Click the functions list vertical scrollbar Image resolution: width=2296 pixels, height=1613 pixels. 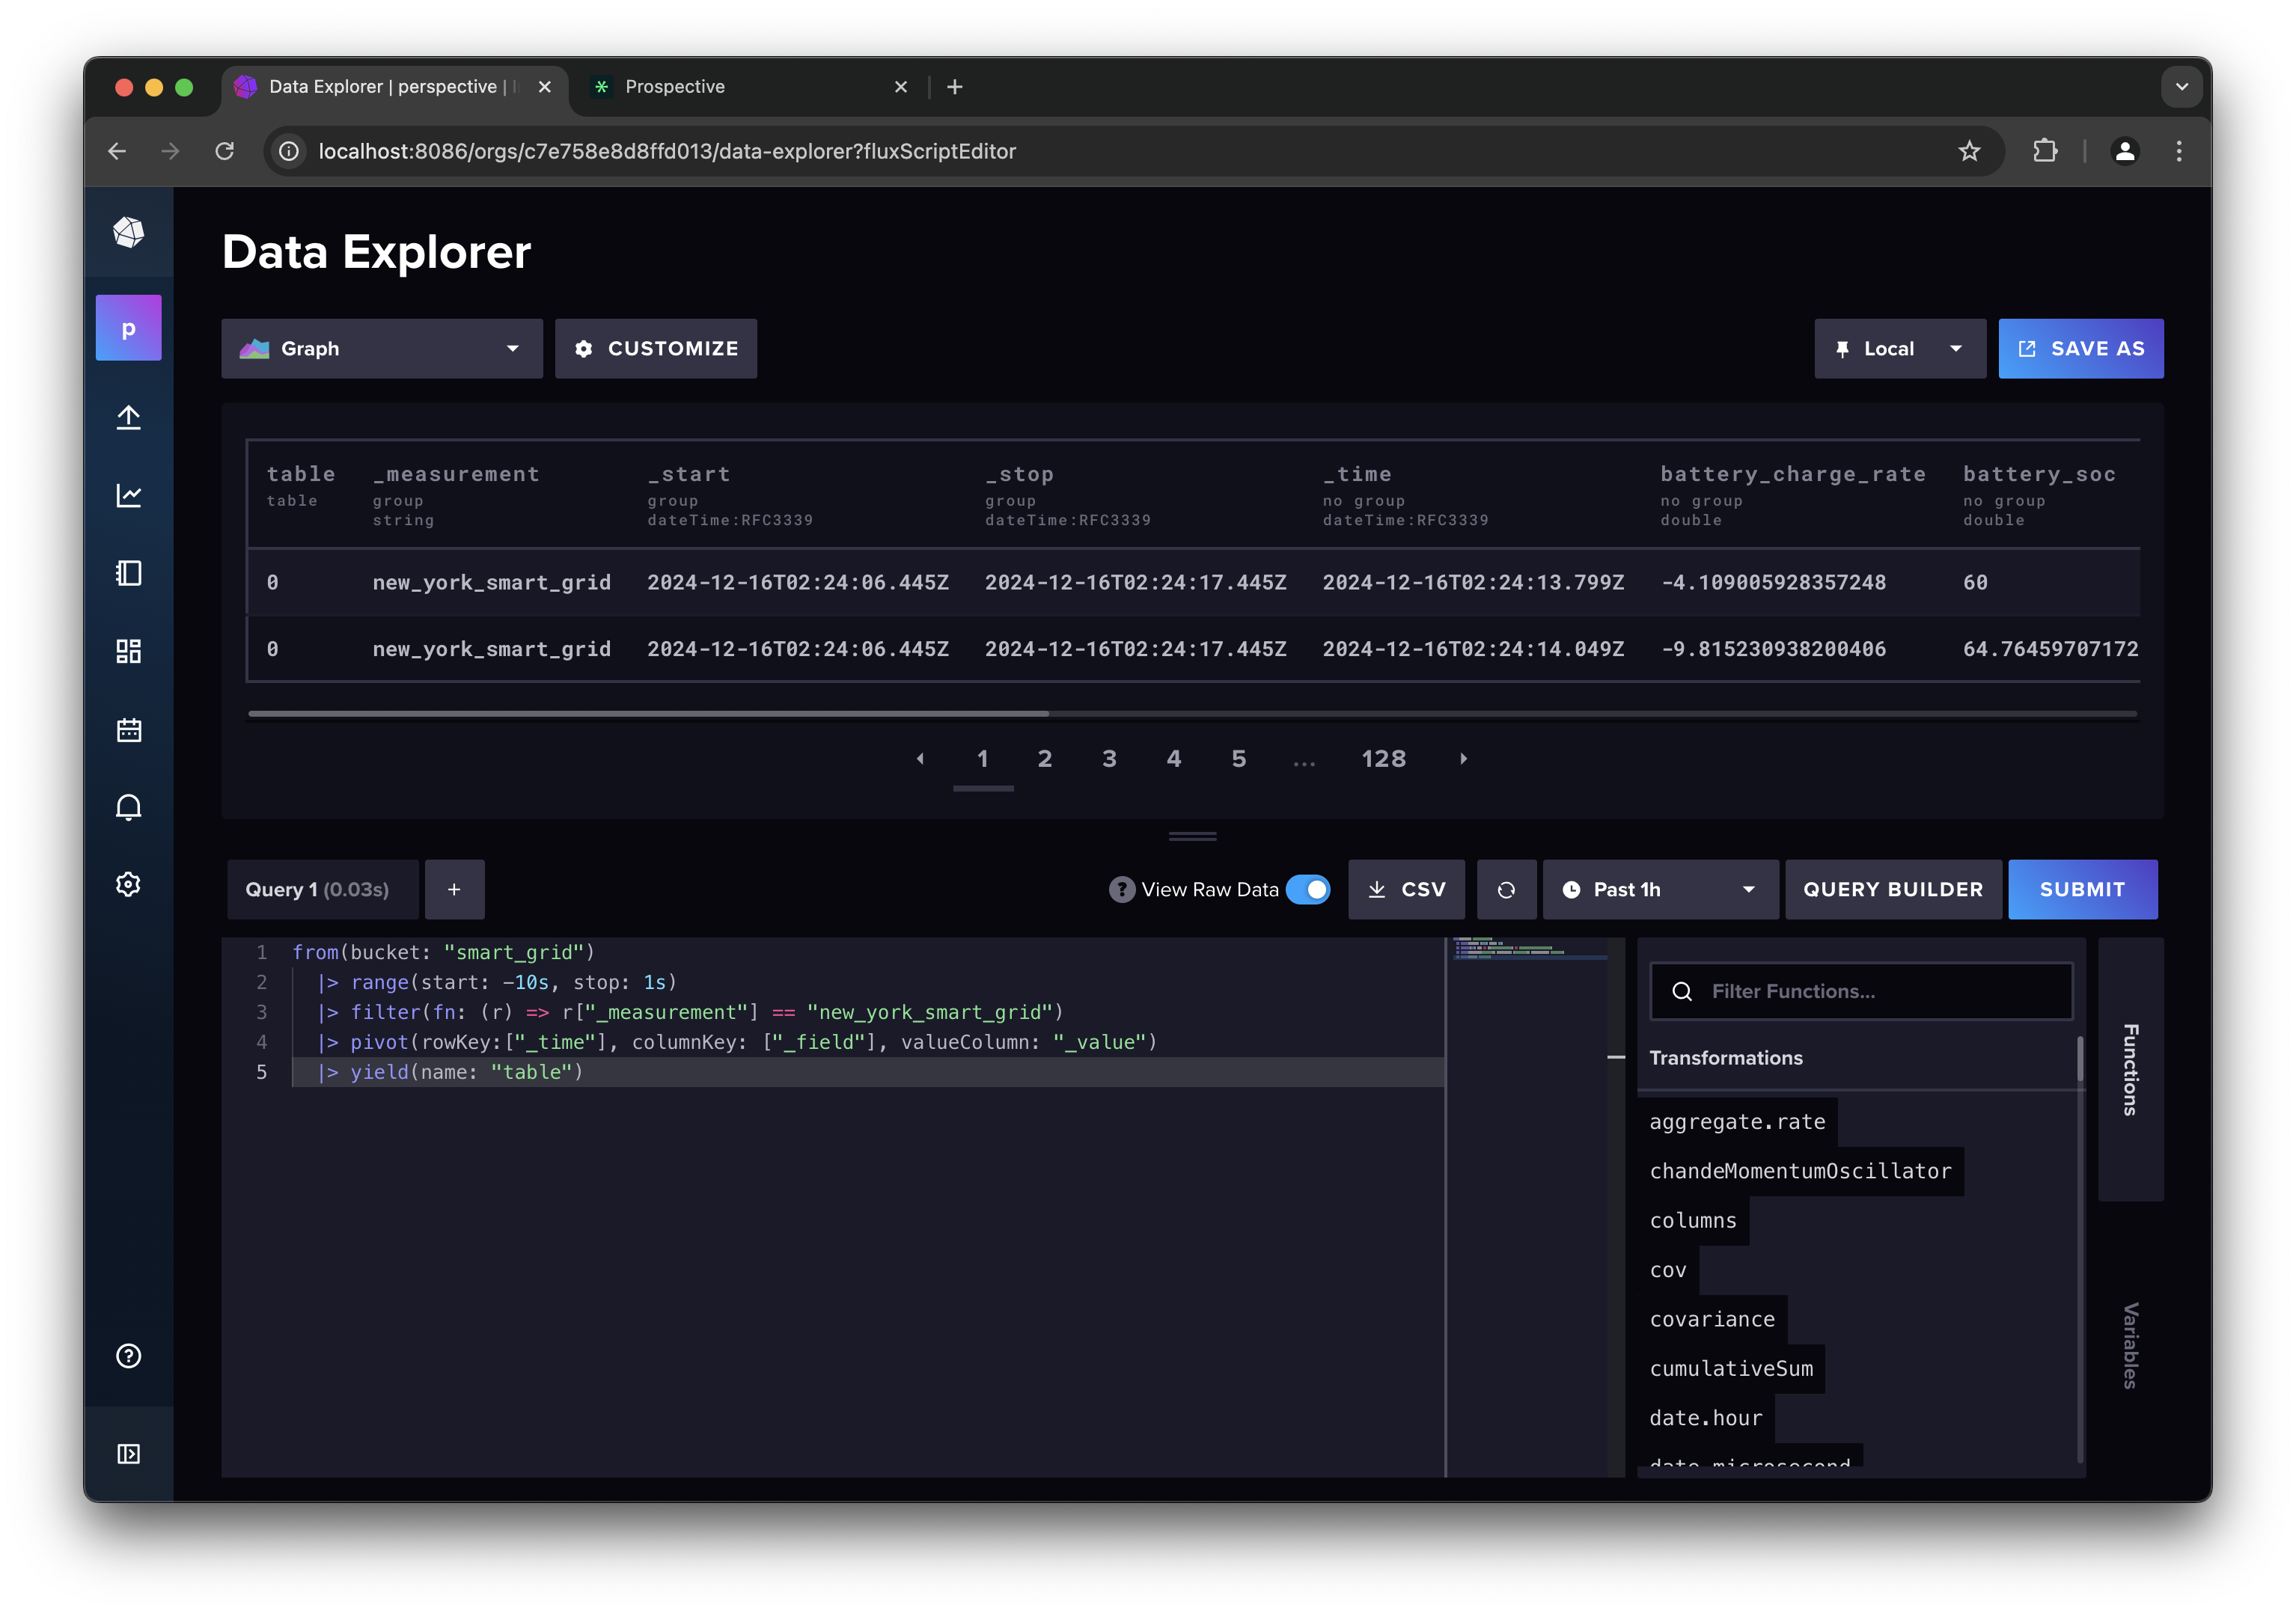click(x=2080, y=1060)
